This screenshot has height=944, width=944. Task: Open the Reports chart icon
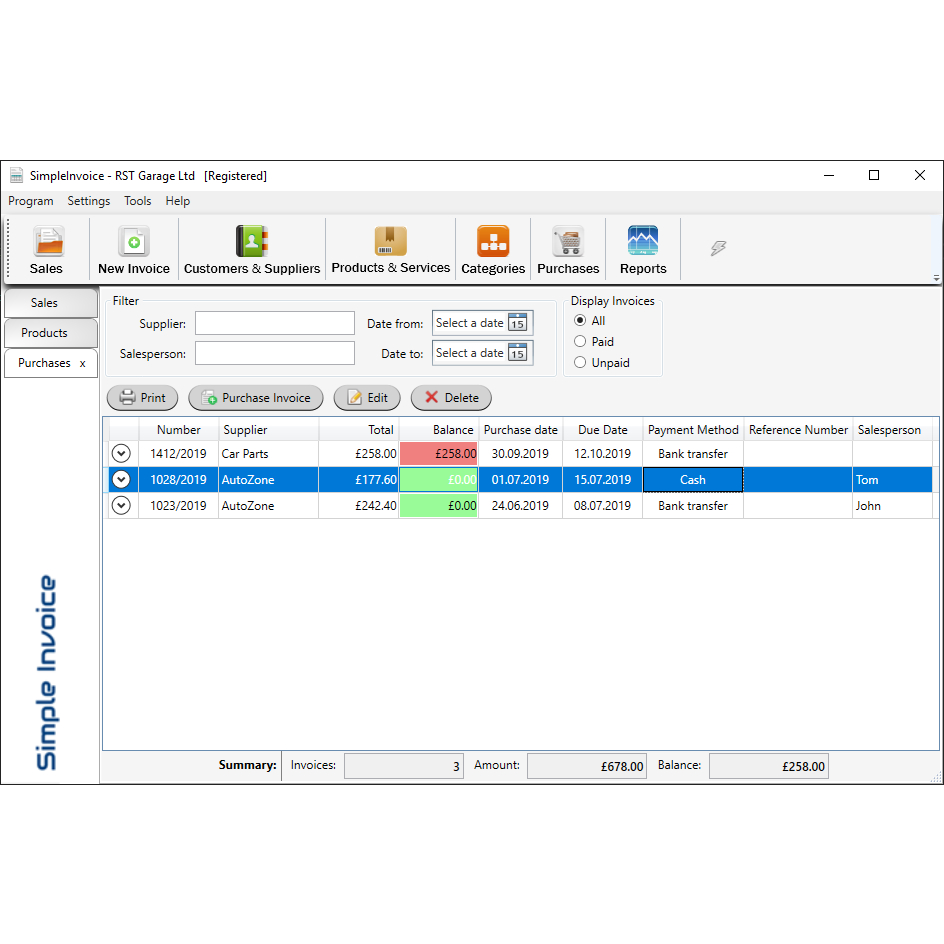coord(643,242)
